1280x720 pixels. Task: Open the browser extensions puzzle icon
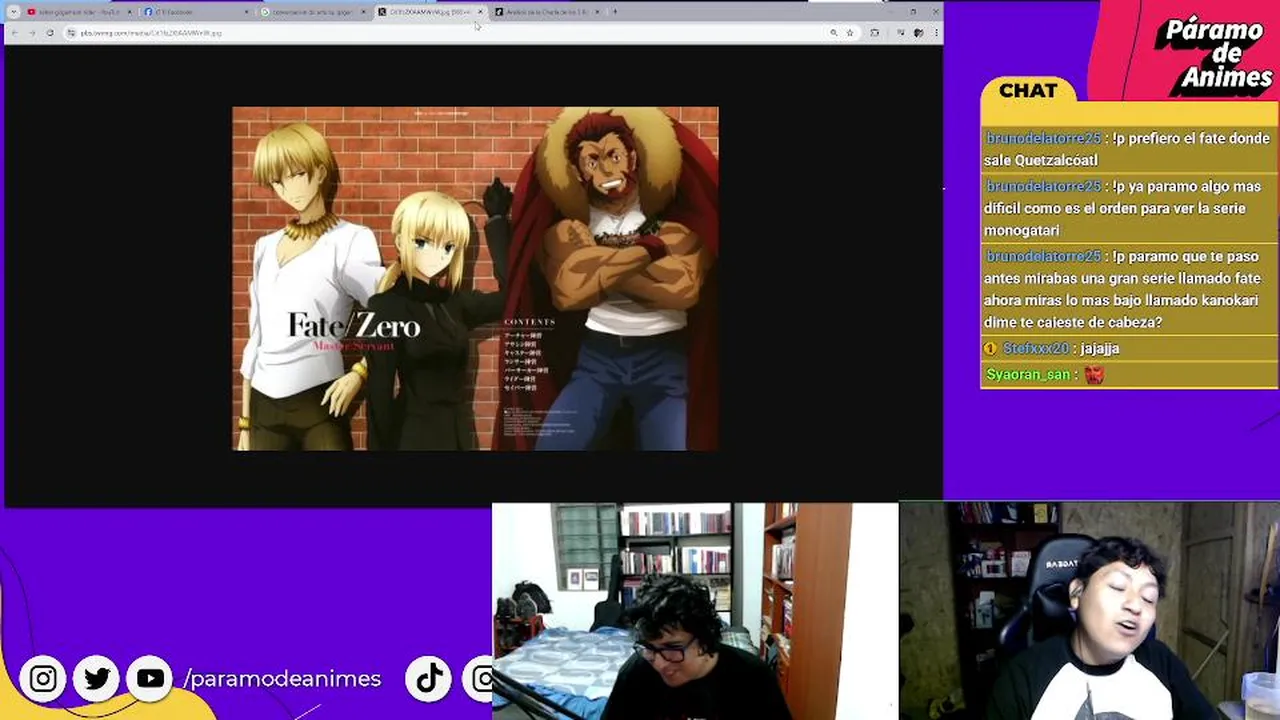(875, 33)
